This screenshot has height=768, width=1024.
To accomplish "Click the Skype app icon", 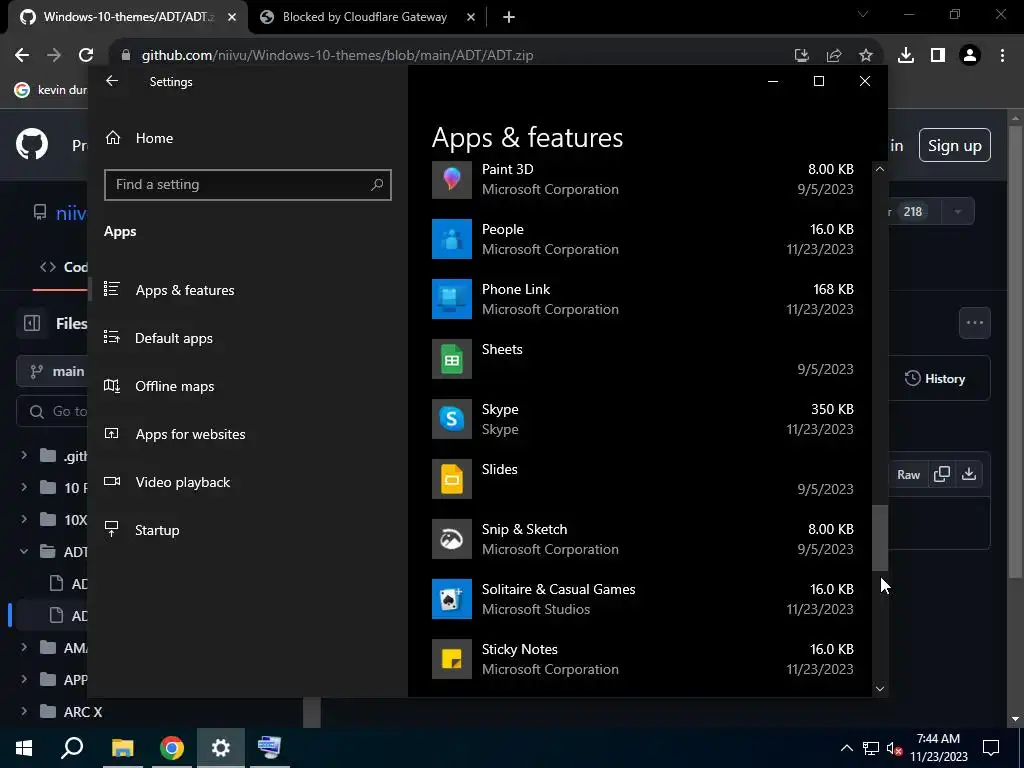I will pyautogui.click(x=451, y=419).
